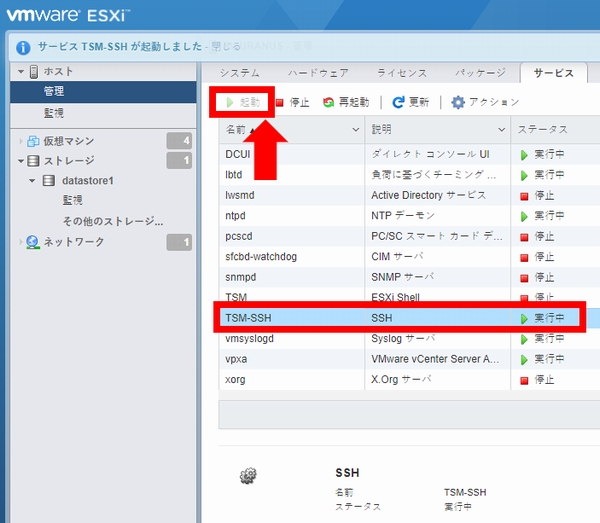Select the sfcbd-watchdog service row

coord(409,257)
